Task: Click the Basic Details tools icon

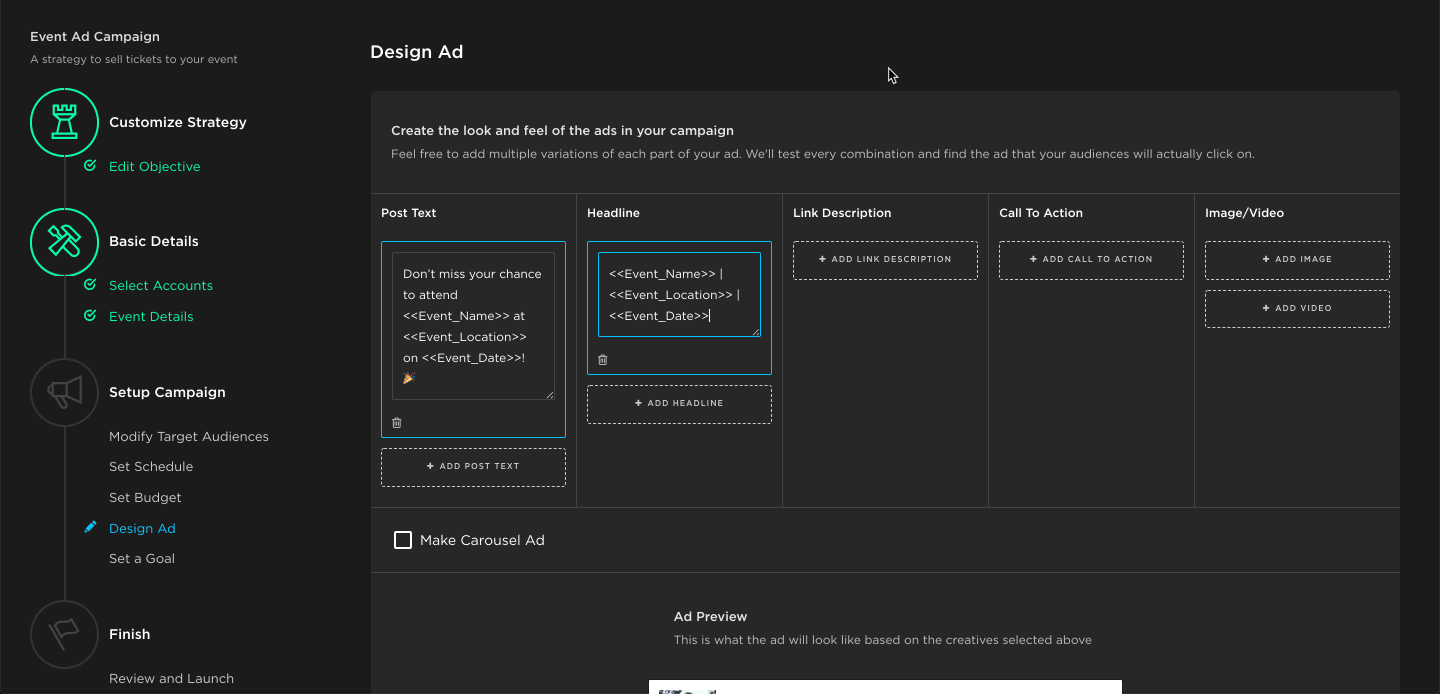Action: click(x=64, y=242)
